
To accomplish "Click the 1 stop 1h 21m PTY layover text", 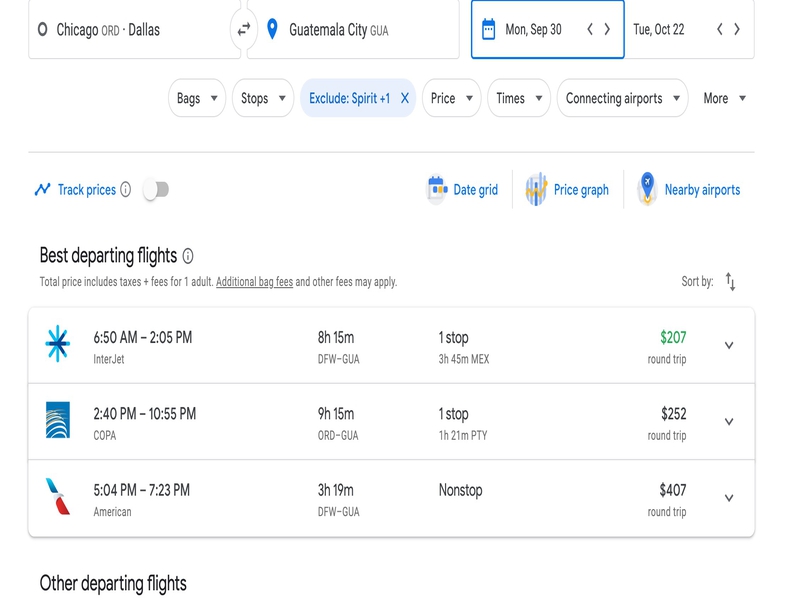I will tap(463, 423).
